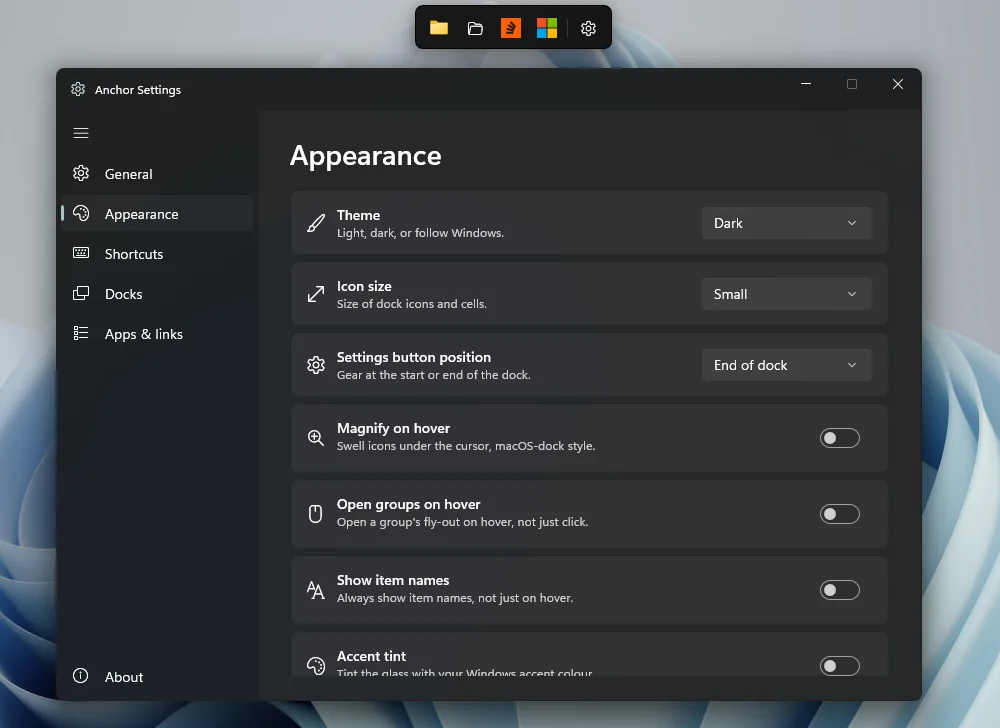Click the Icon size resize arrow icon

point(316,294)
